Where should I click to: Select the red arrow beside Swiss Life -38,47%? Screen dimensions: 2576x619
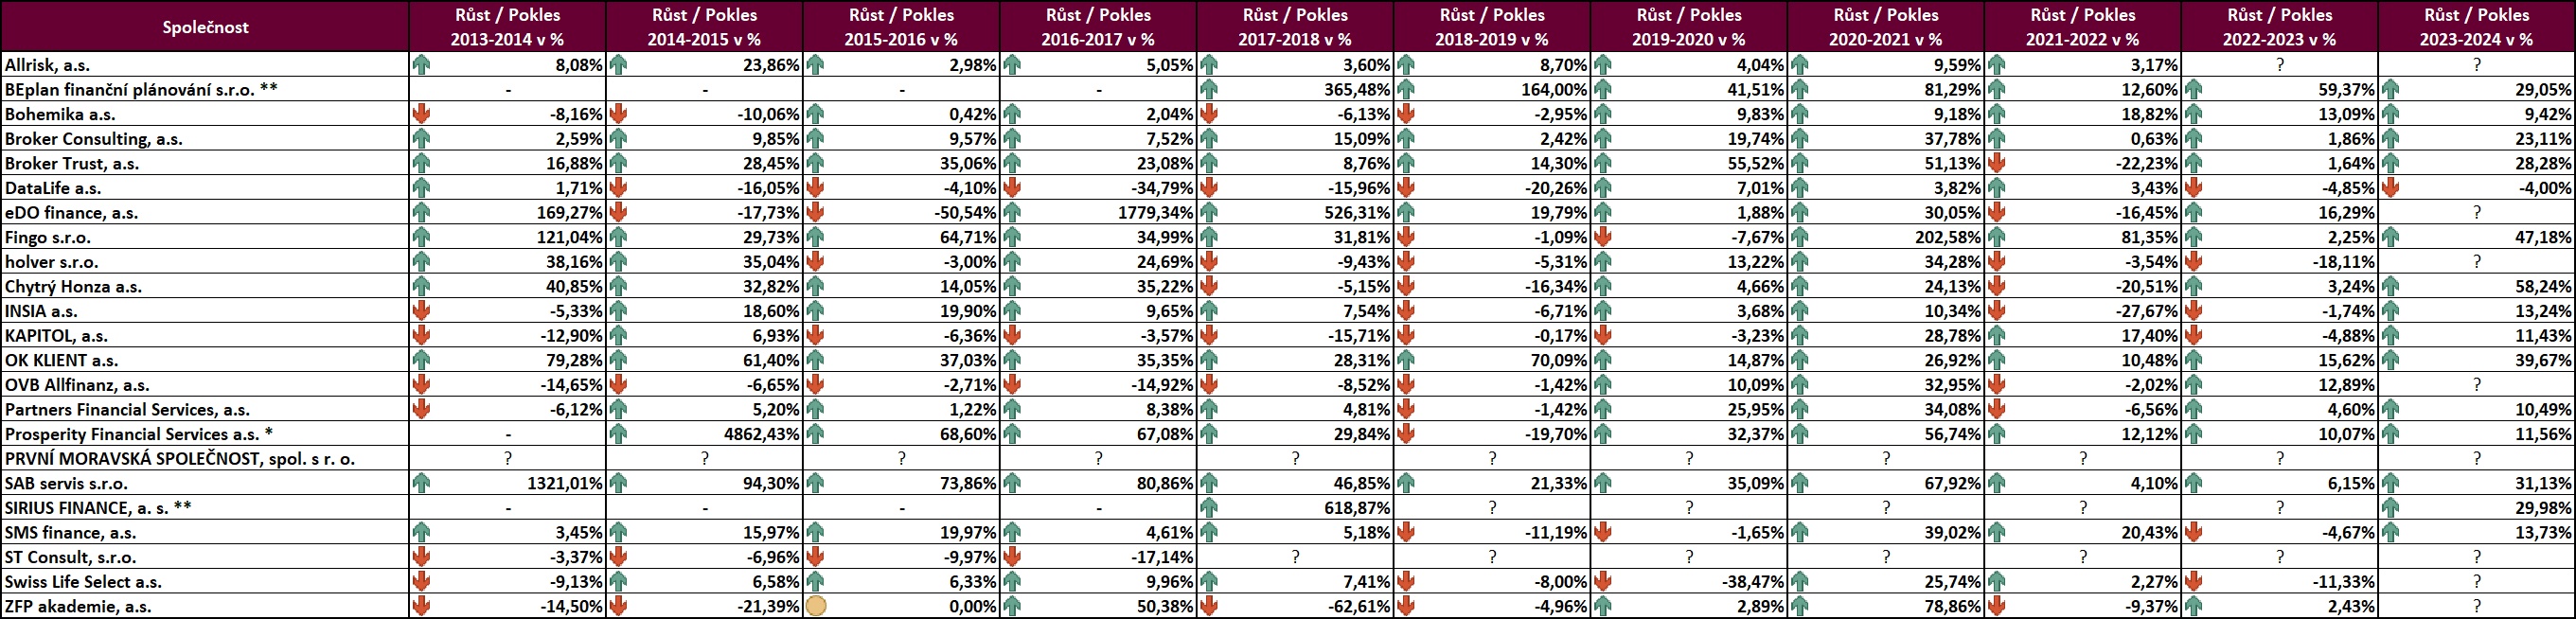1603,581
